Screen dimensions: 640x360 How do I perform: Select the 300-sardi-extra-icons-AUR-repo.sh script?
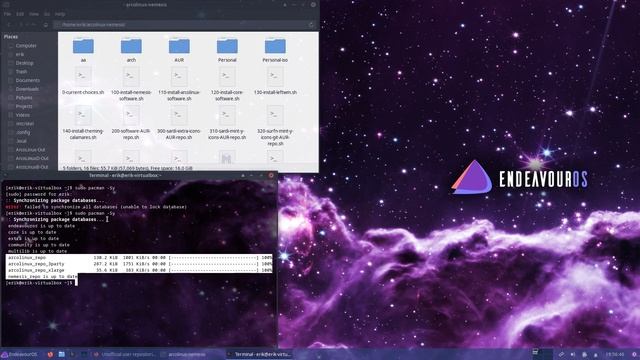179,123
